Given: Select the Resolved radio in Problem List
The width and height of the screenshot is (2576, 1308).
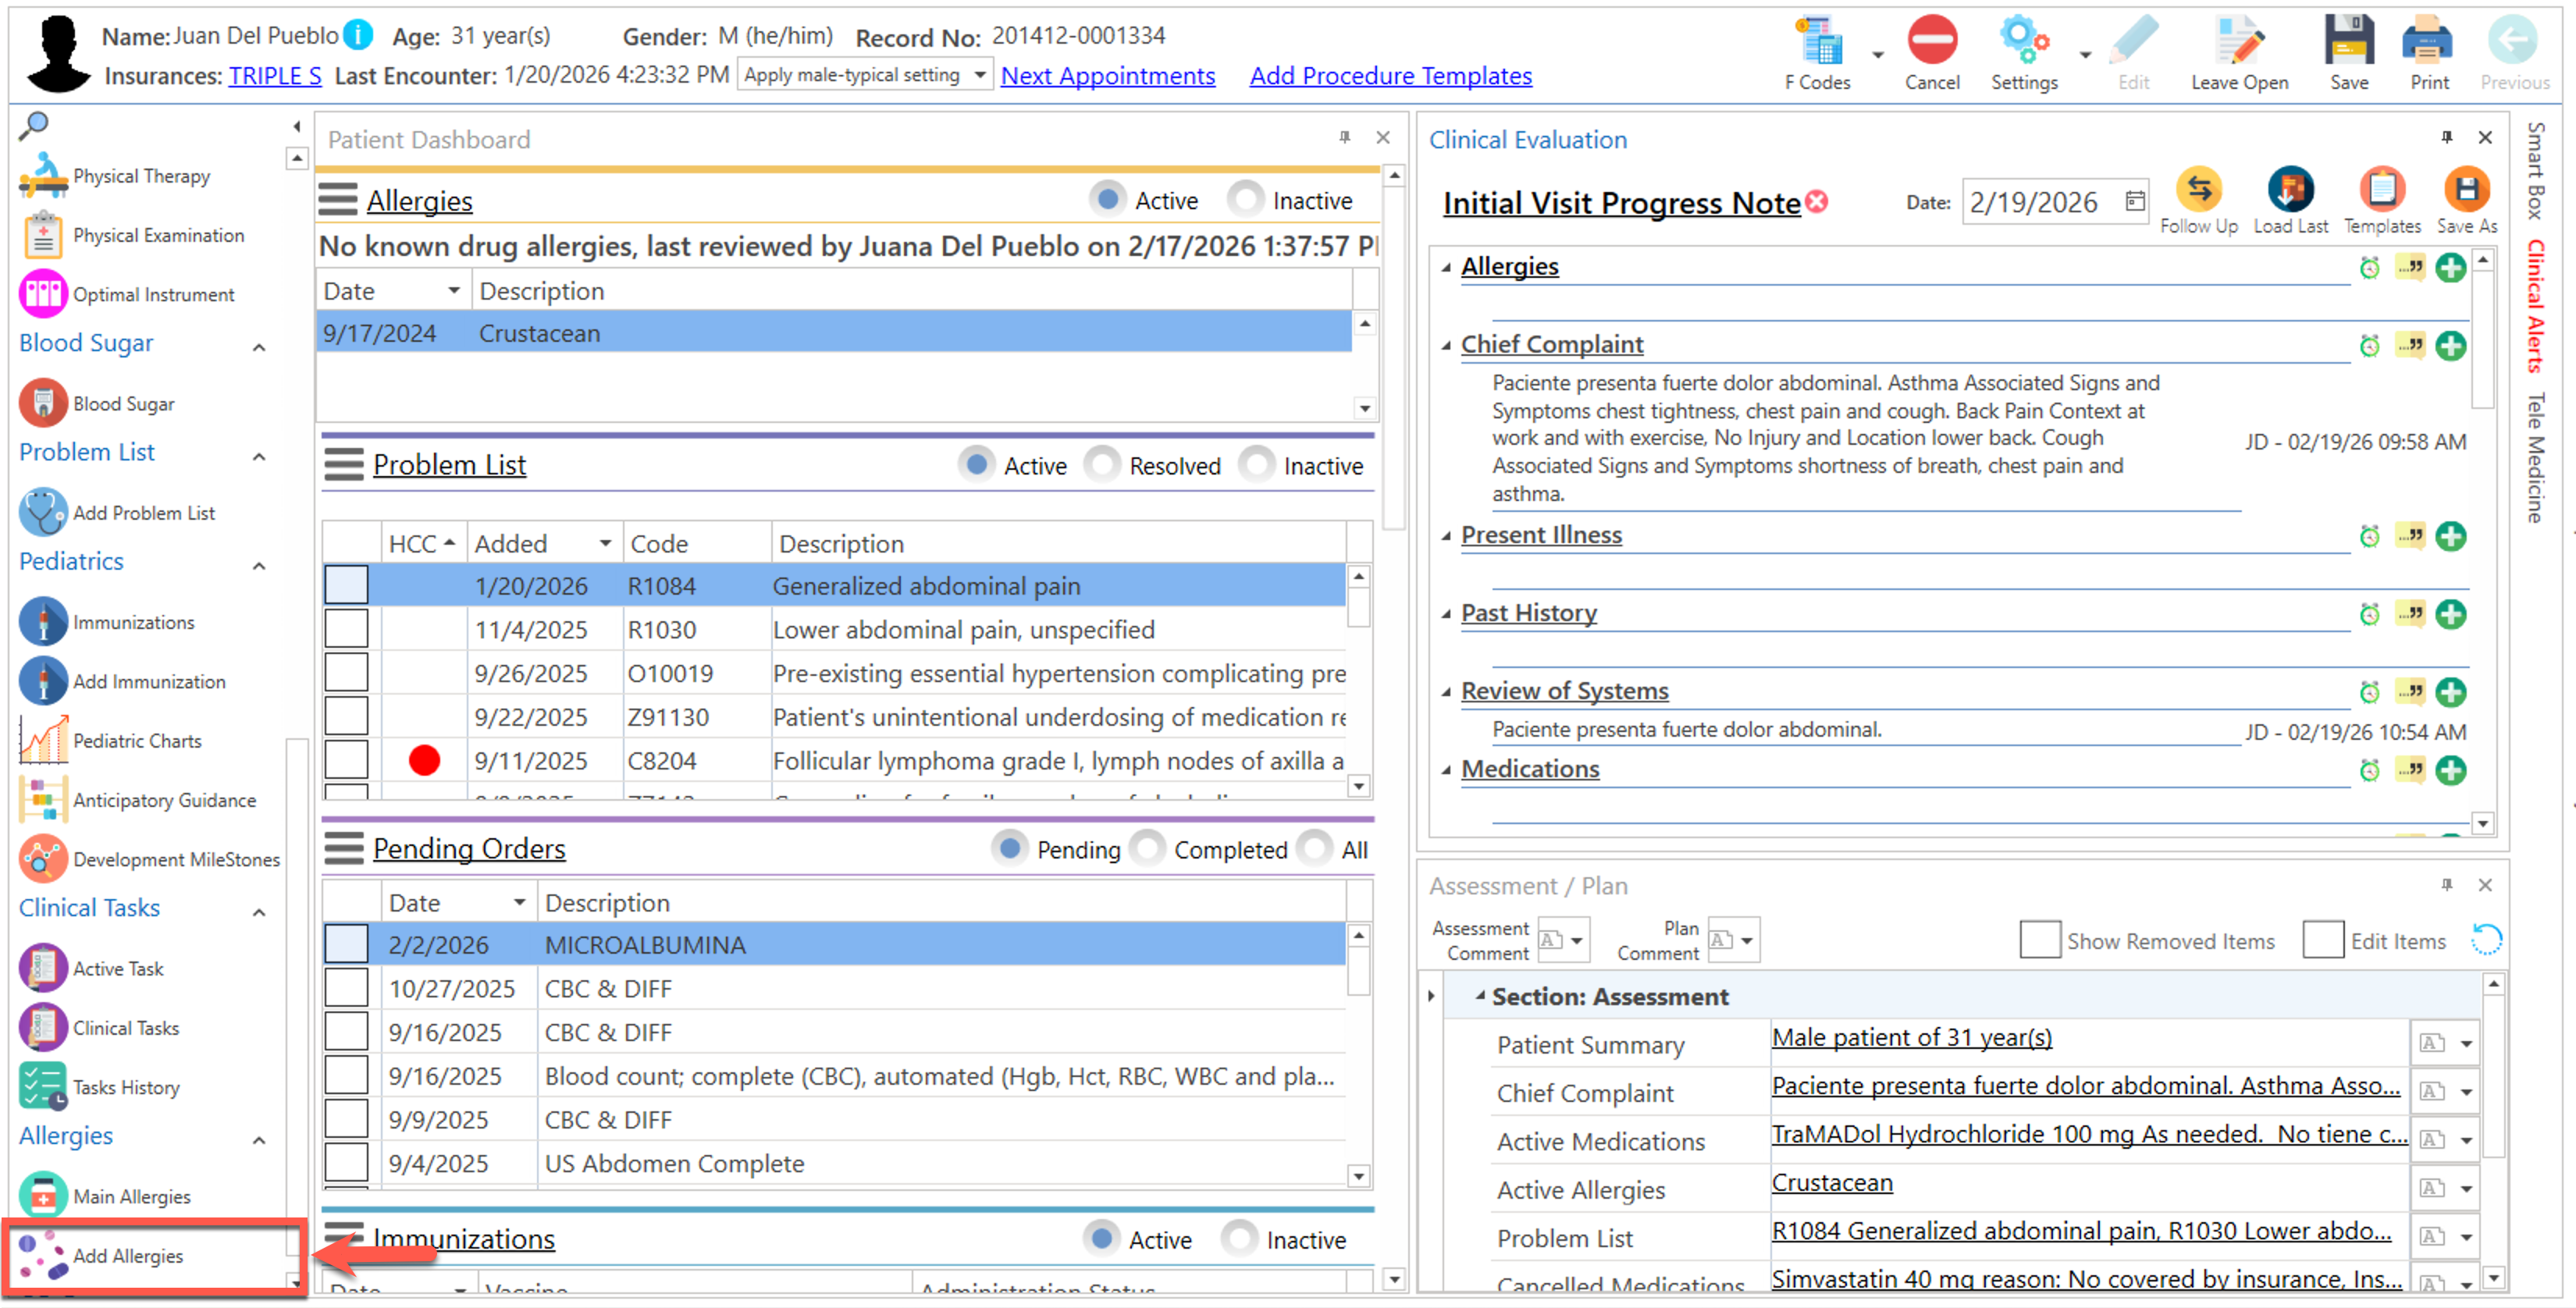Looking at the screenshot, I should point(1102,465).
